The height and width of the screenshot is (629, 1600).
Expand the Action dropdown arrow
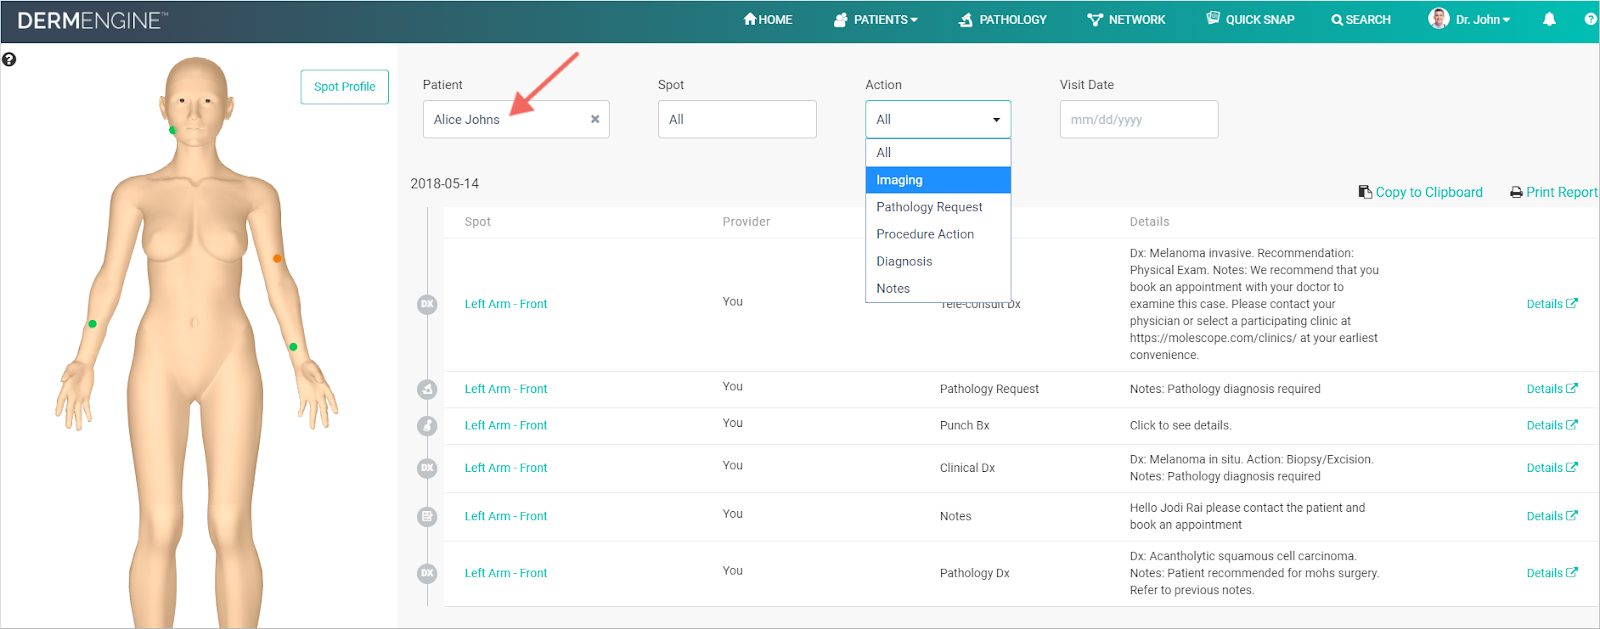point(996,120)
